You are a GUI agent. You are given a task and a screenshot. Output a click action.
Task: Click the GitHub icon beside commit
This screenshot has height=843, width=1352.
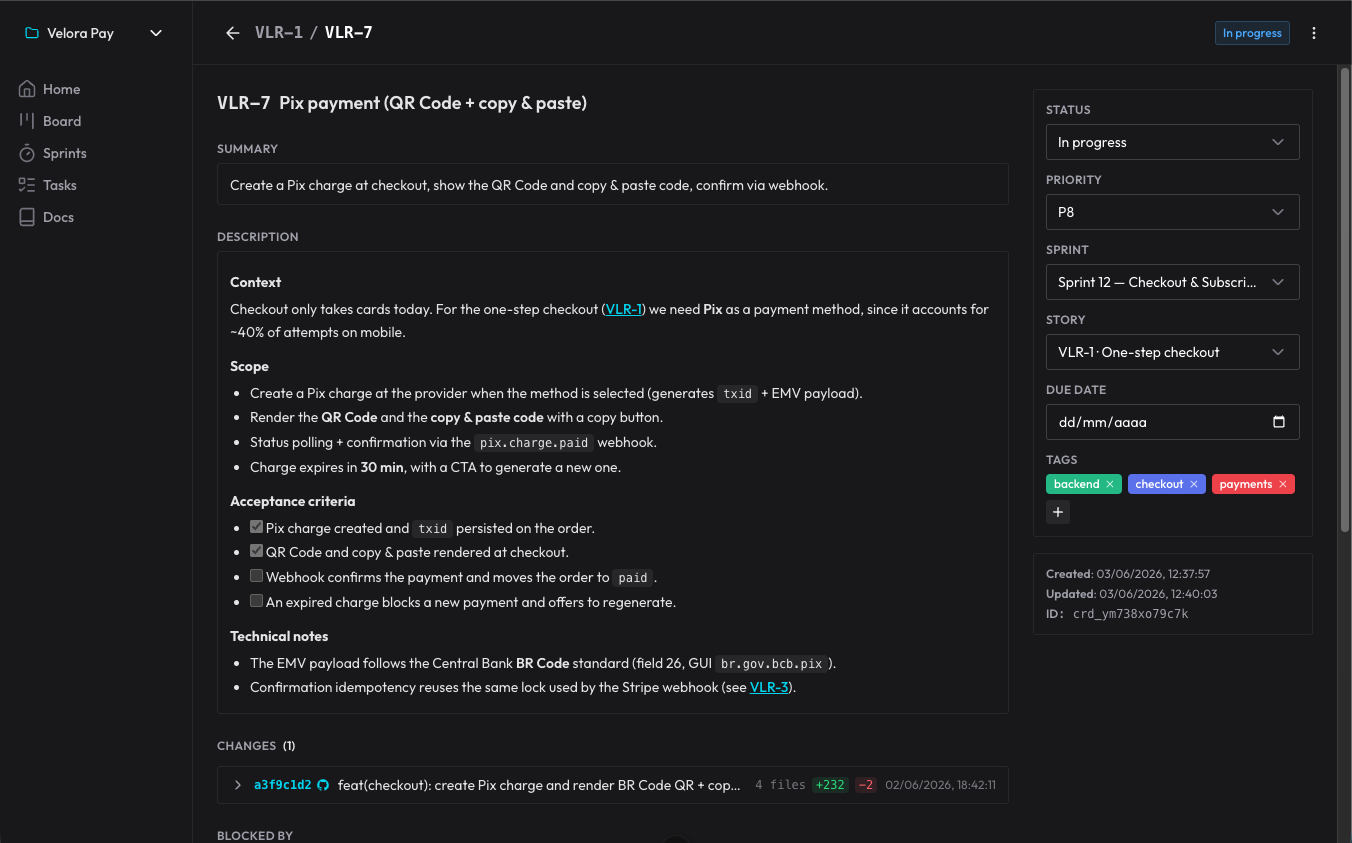click(x=323, y=785)
